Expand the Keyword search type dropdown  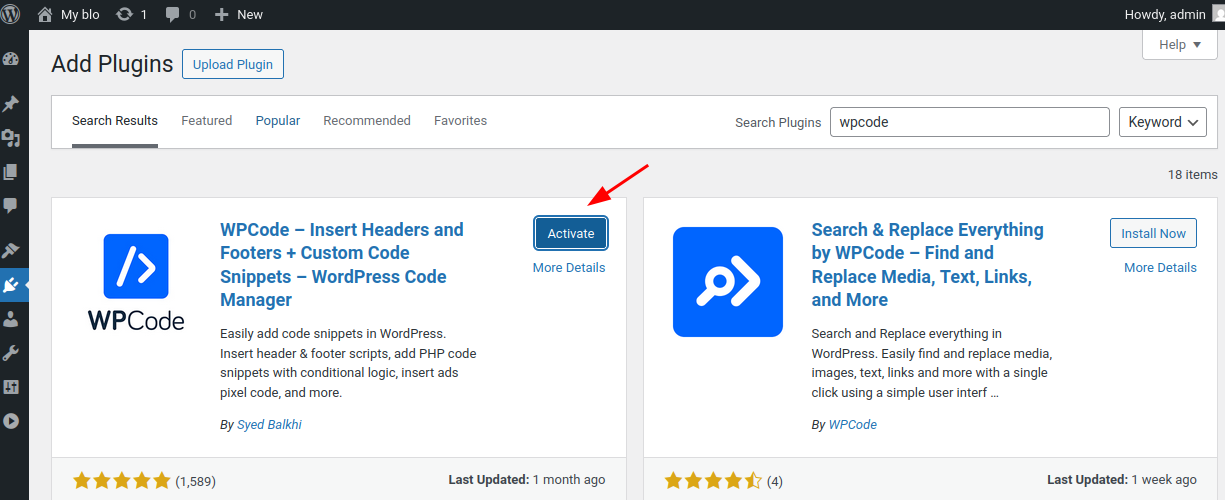click(x=1163, y=122)
